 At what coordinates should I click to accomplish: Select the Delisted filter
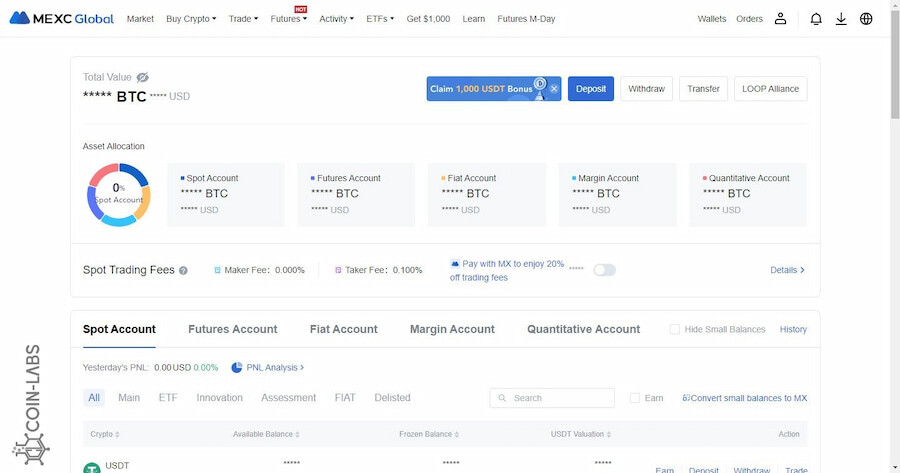[x=392, y=397]
